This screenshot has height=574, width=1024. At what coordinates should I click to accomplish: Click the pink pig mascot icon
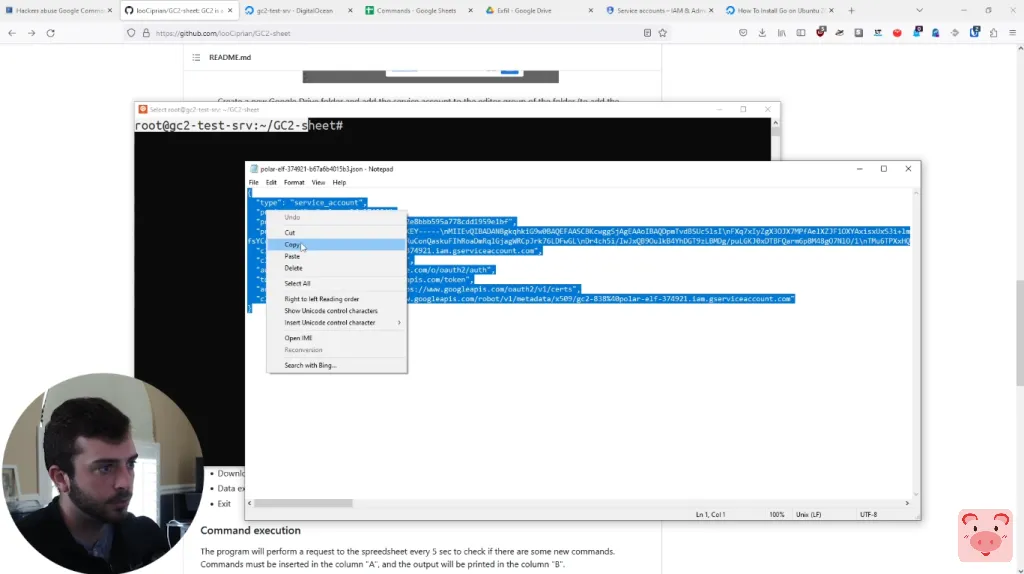tap(985, 536)
